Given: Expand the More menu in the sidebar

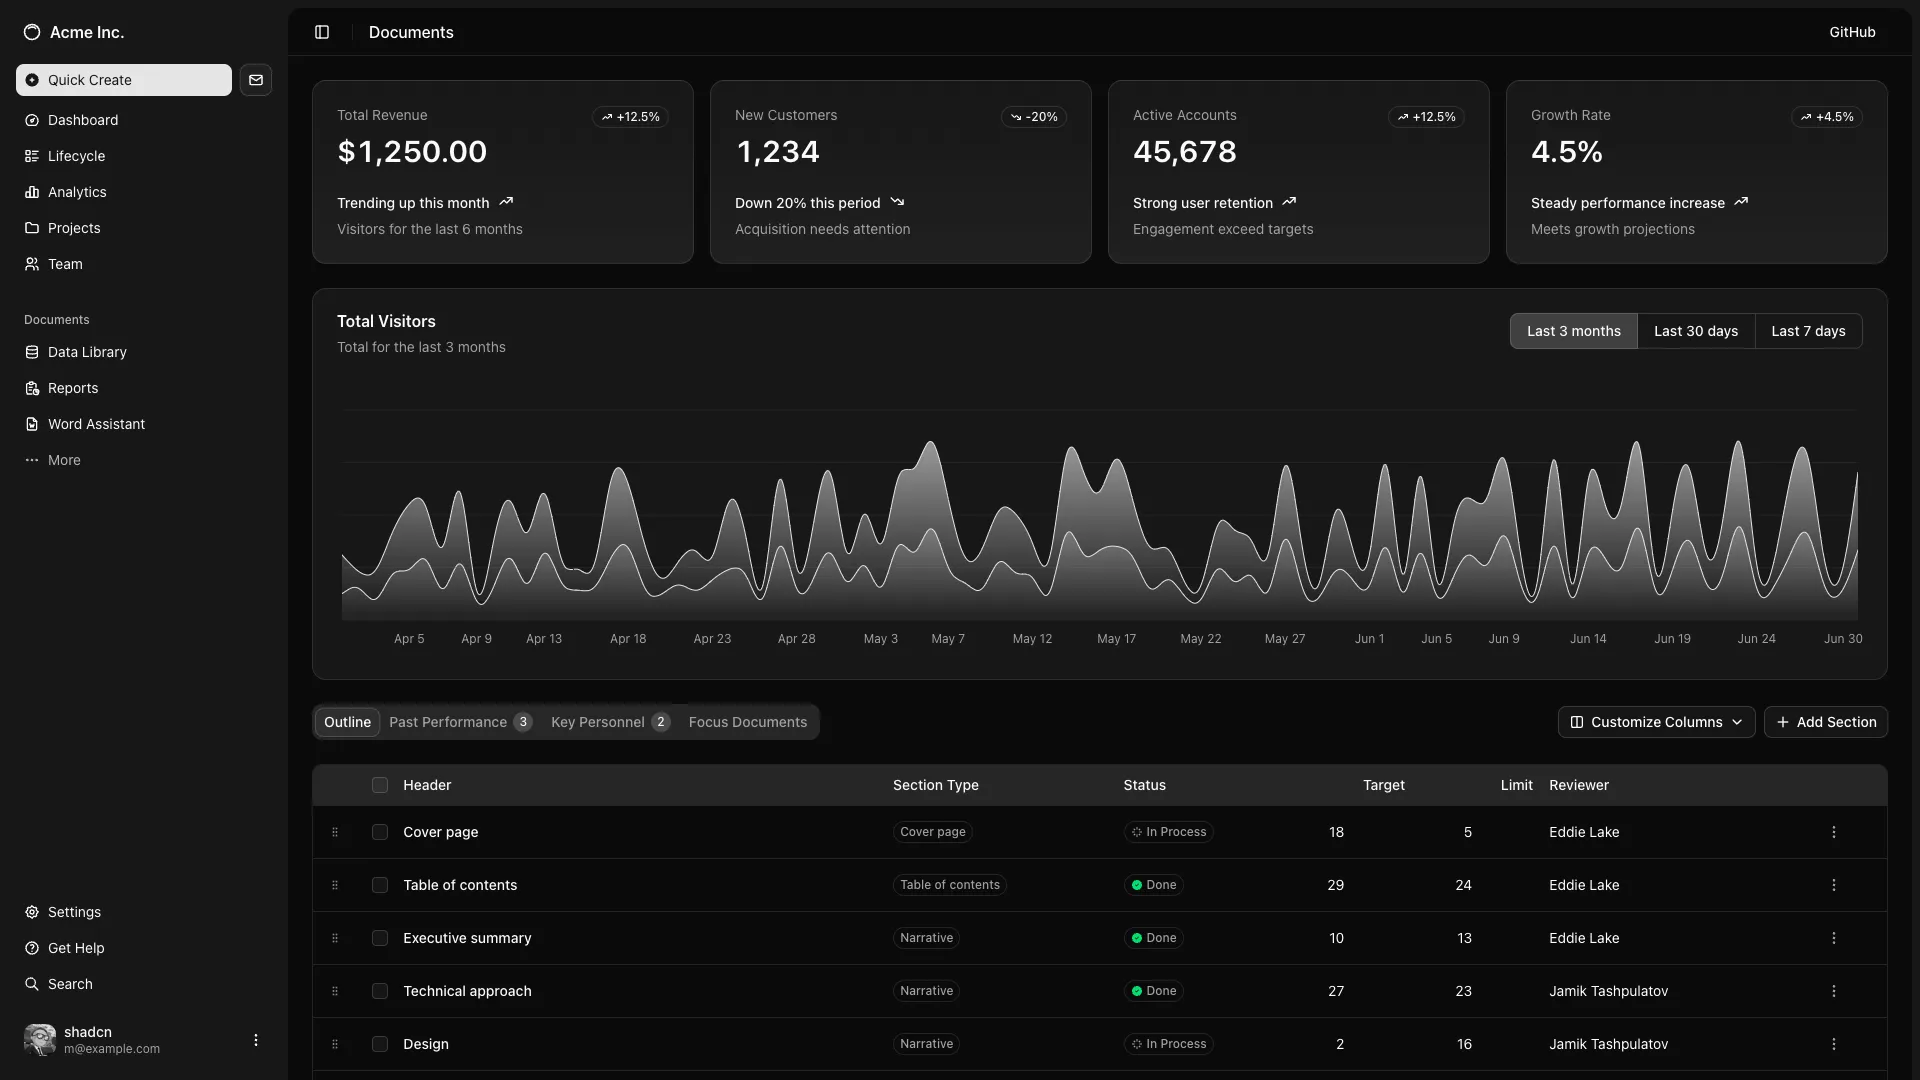Looking at the screenshot, I should click(63, 460).
